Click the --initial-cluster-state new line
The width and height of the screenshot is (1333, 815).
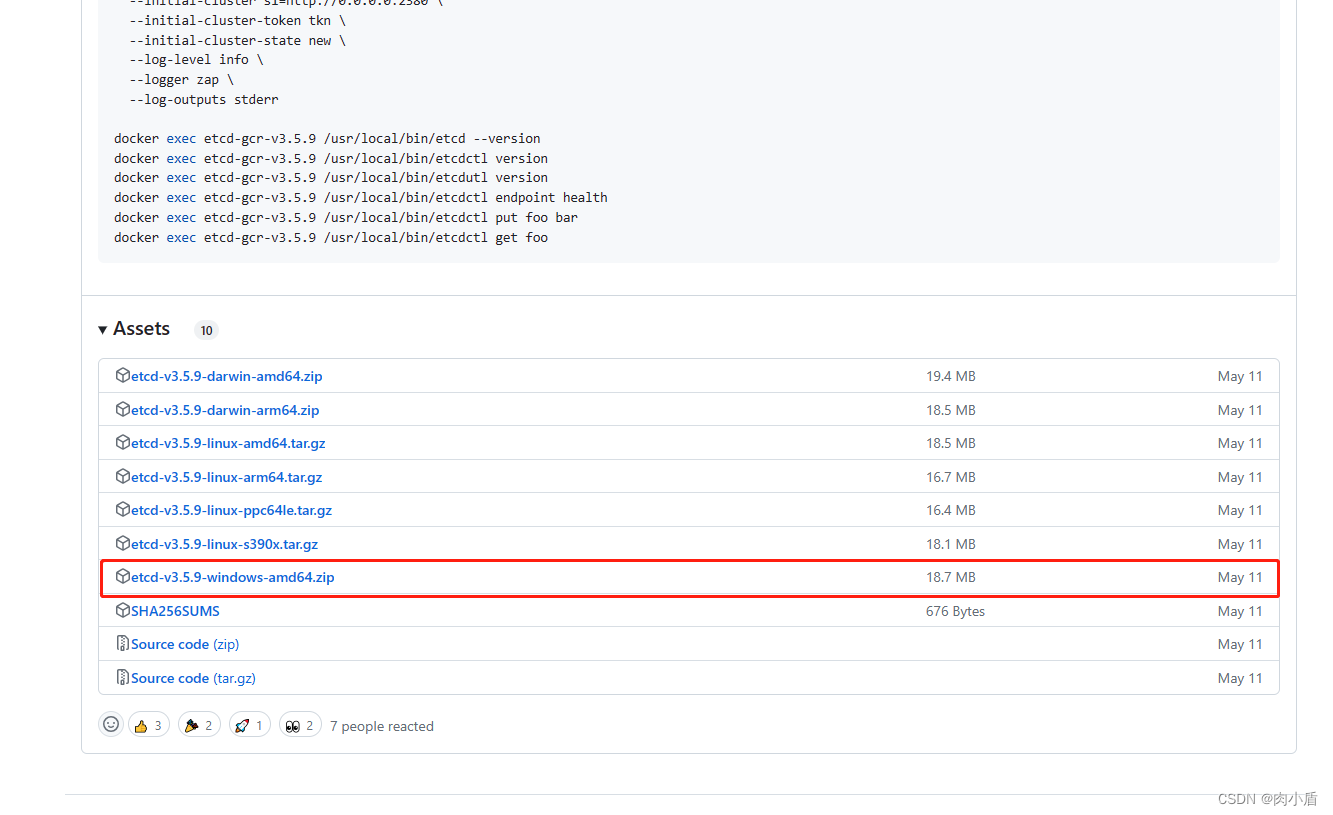(x=238, y=40)
